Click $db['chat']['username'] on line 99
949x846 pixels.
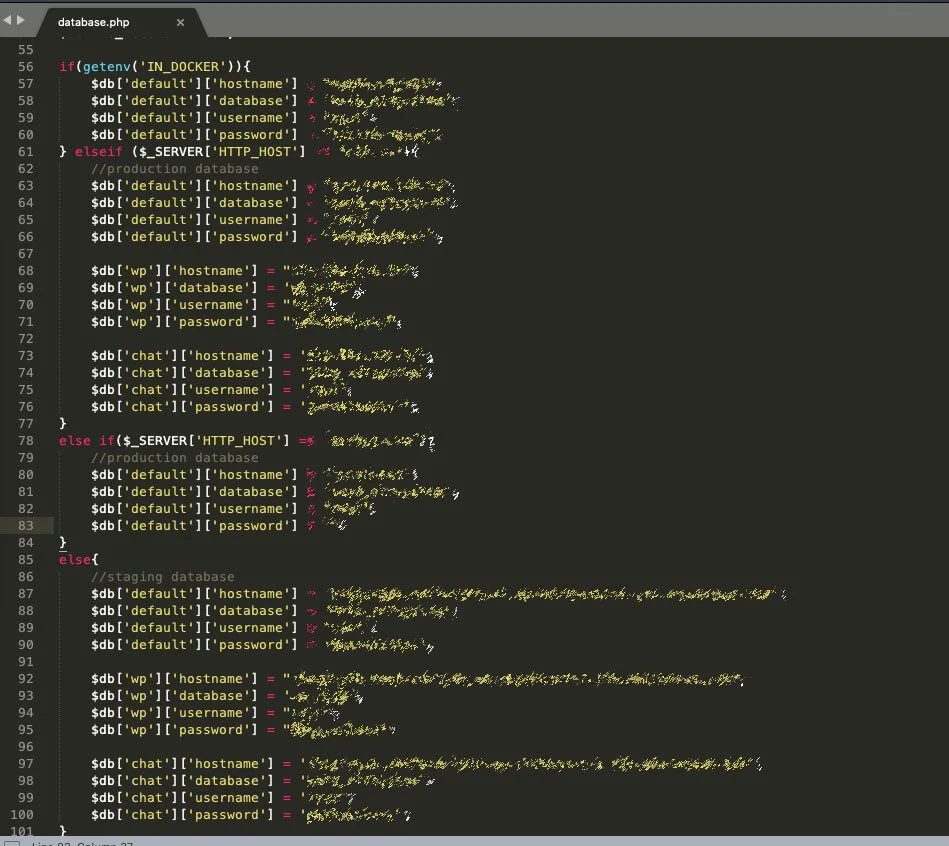coord(182,798)
